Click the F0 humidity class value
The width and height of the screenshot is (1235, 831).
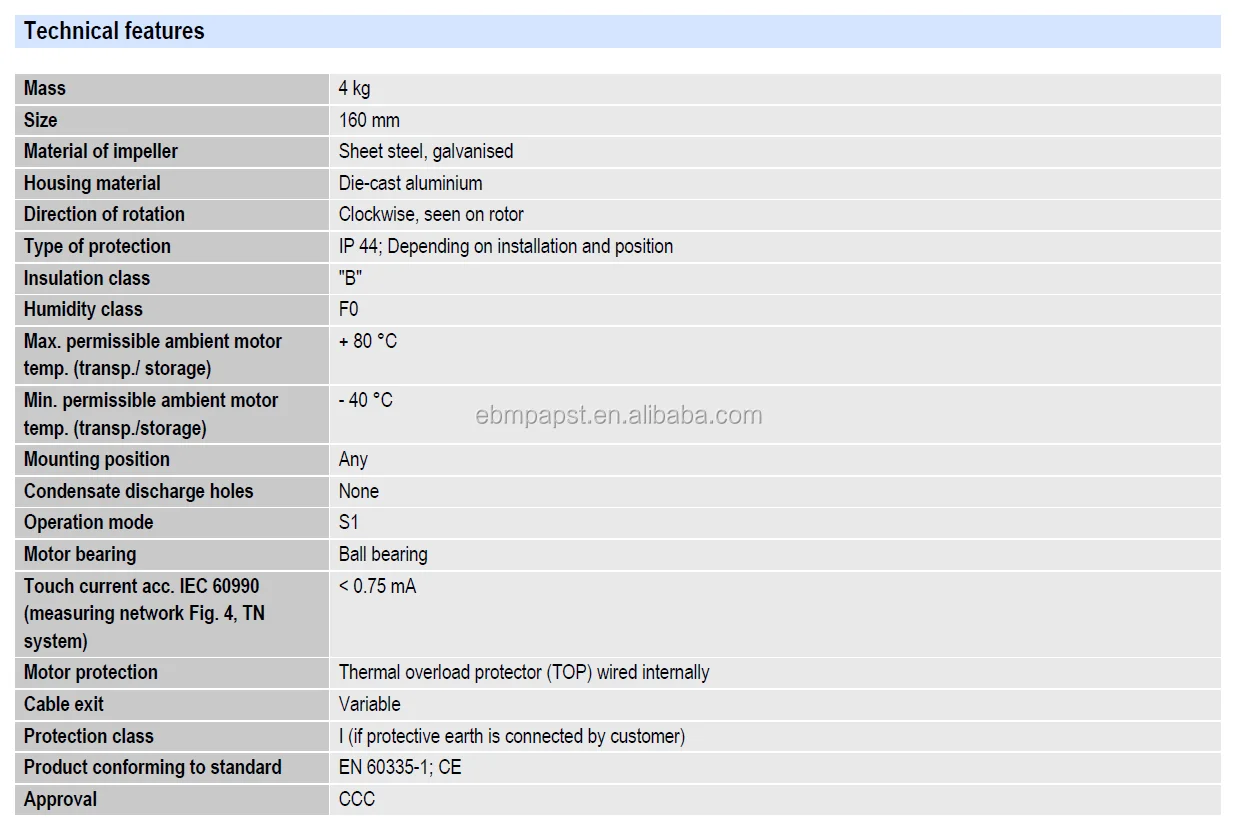(348, 309)
